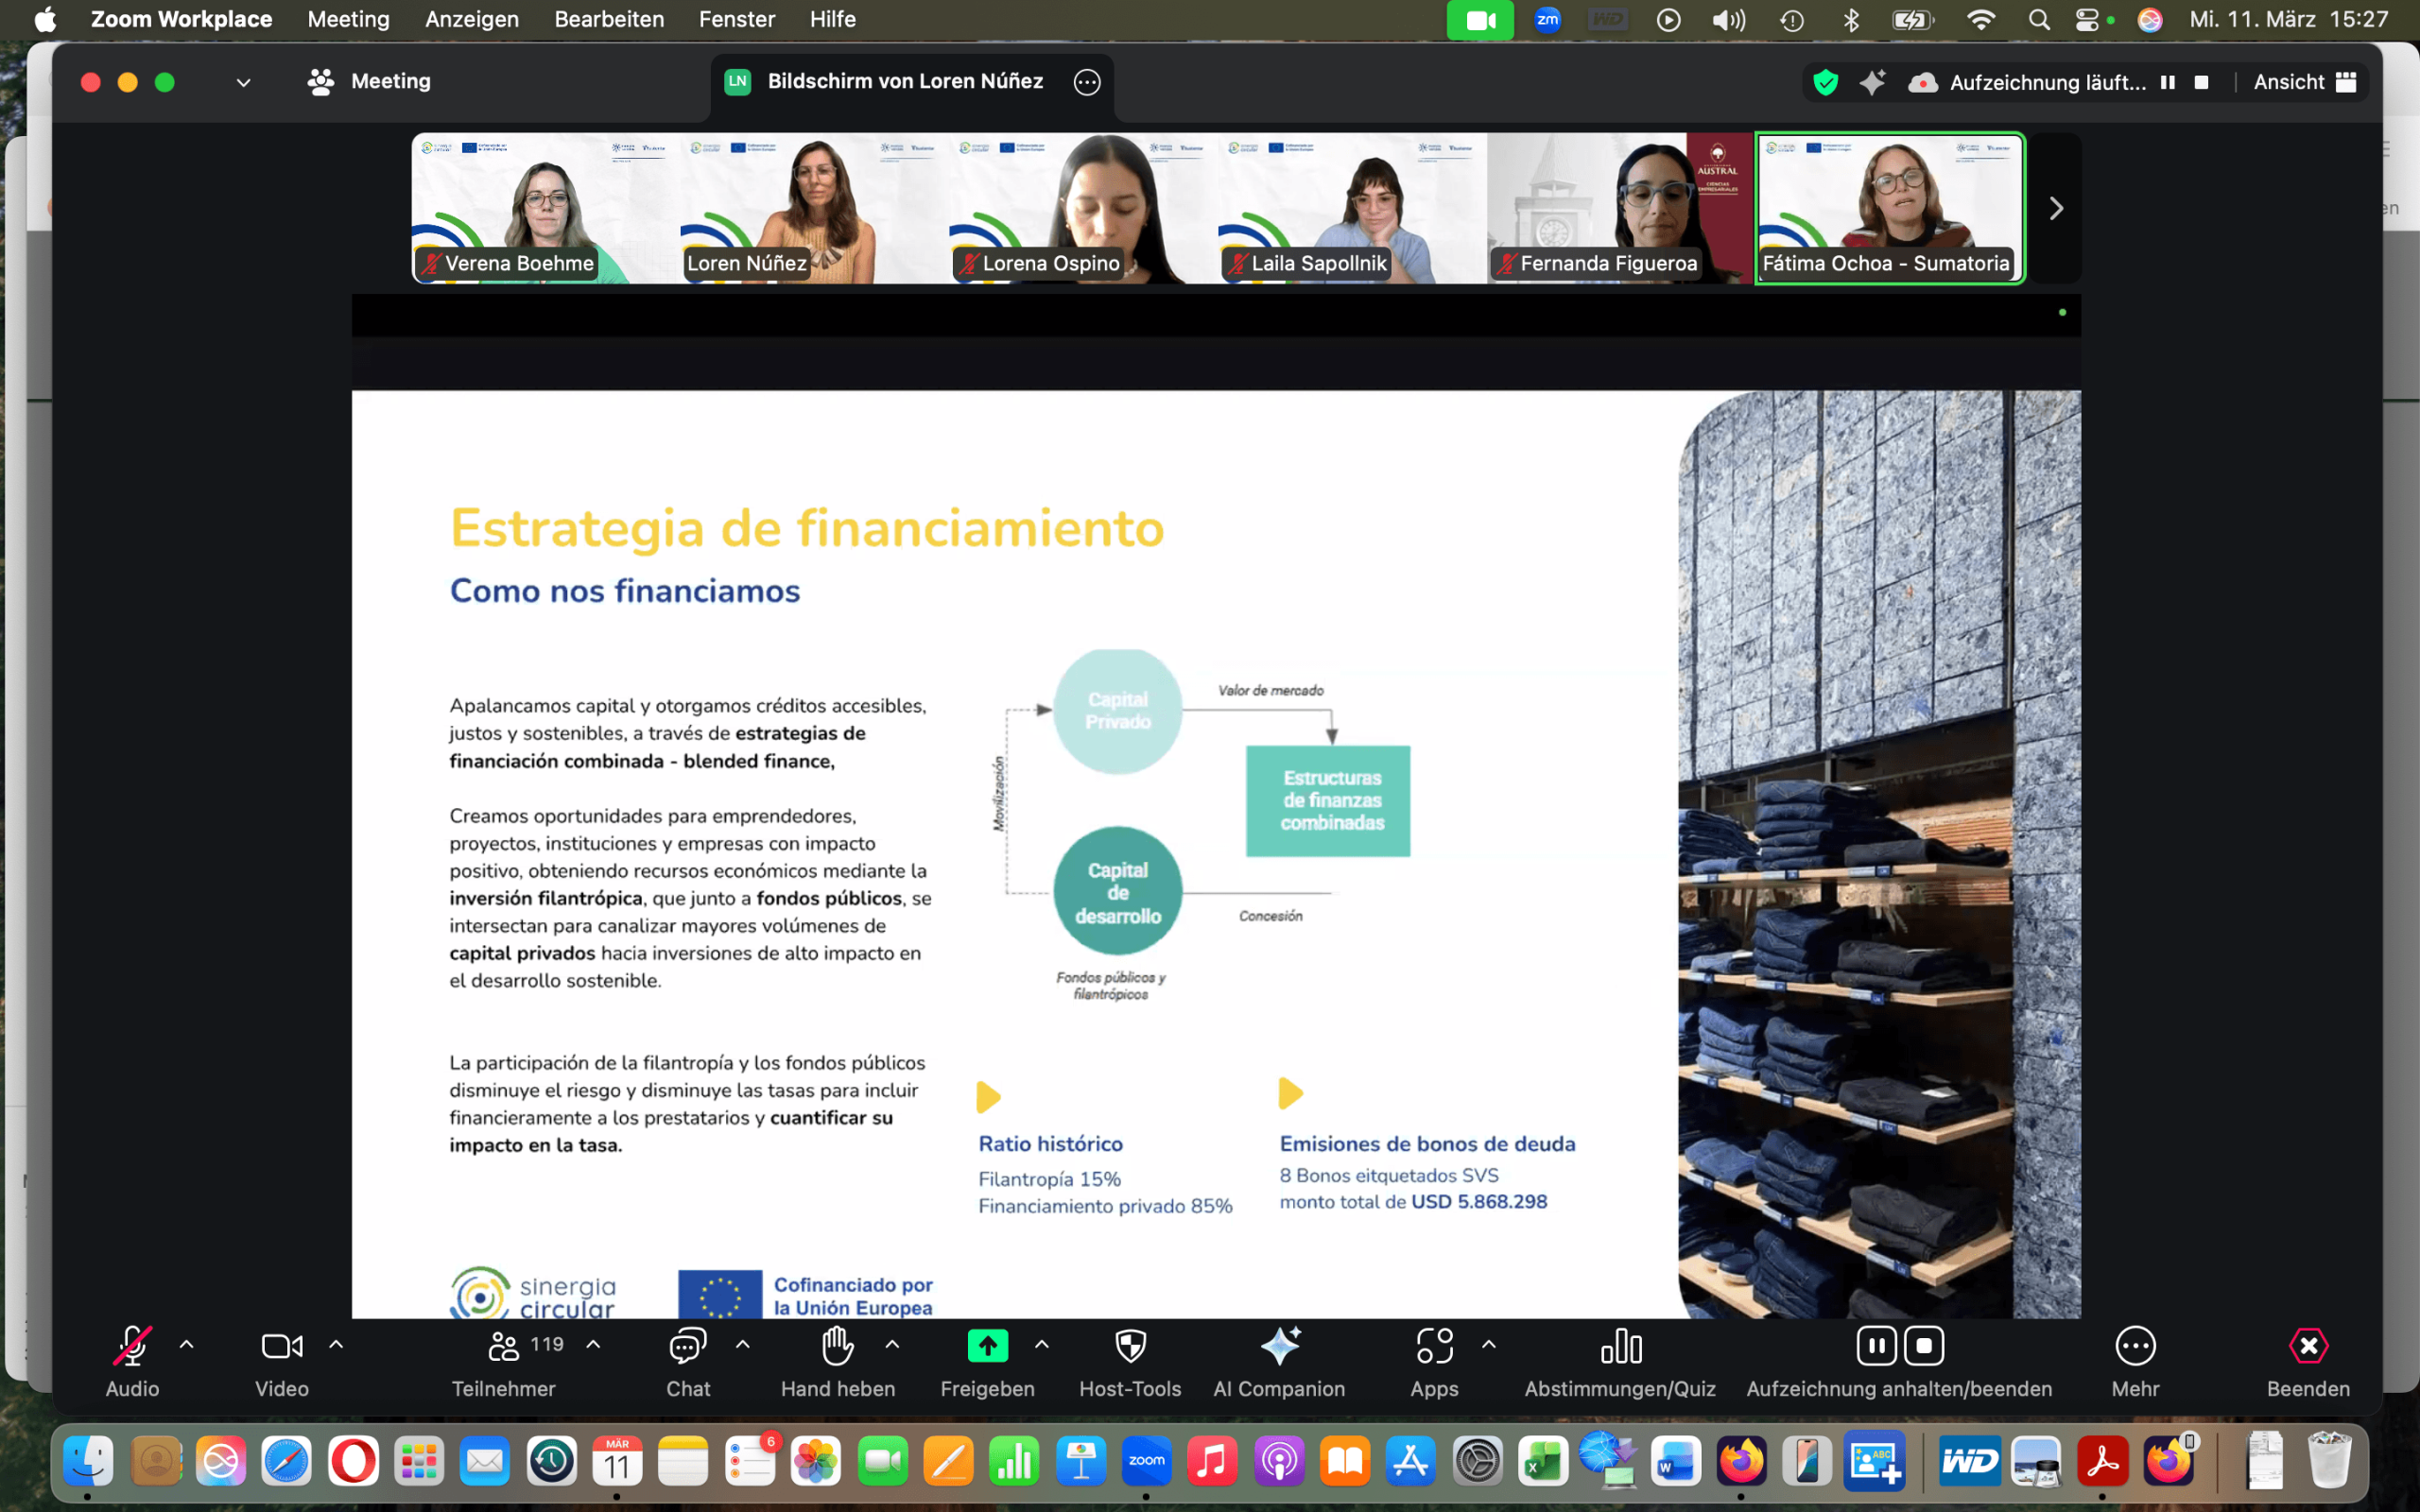Open Host-Tools shield icon
This screenshot has height=1512, width=2420.
click(x=1130, y=1347)
